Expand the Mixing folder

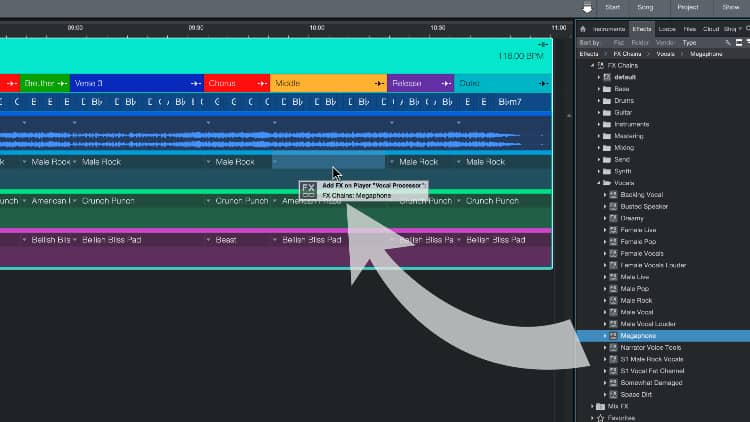coord(599,148)
